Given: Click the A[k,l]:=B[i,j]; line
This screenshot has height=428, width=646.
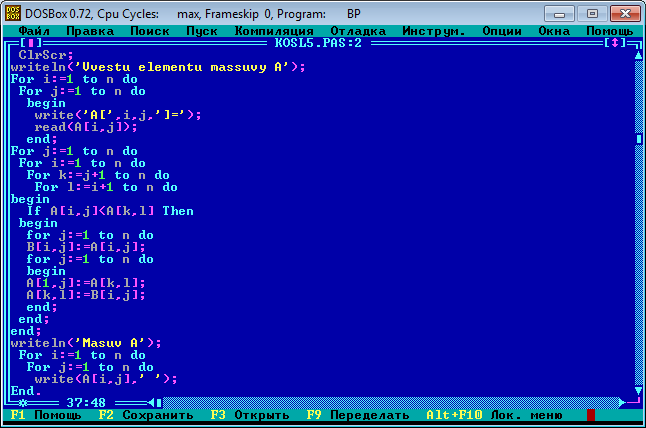Looking at the screenshot, I should click(86, 295).
